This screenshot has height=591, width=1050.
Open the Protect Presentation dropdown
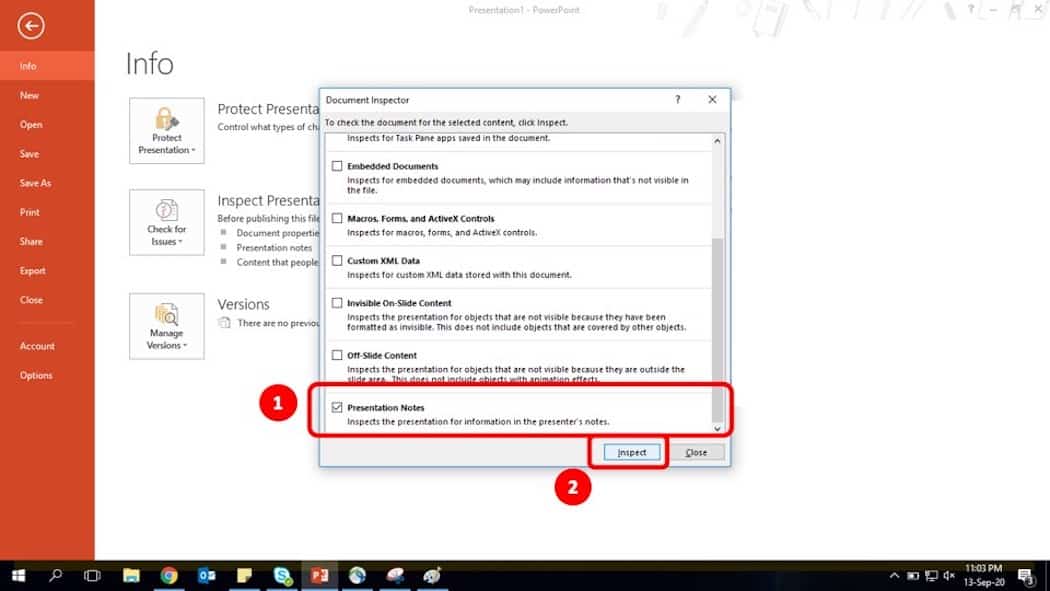(x=166, y=131)
